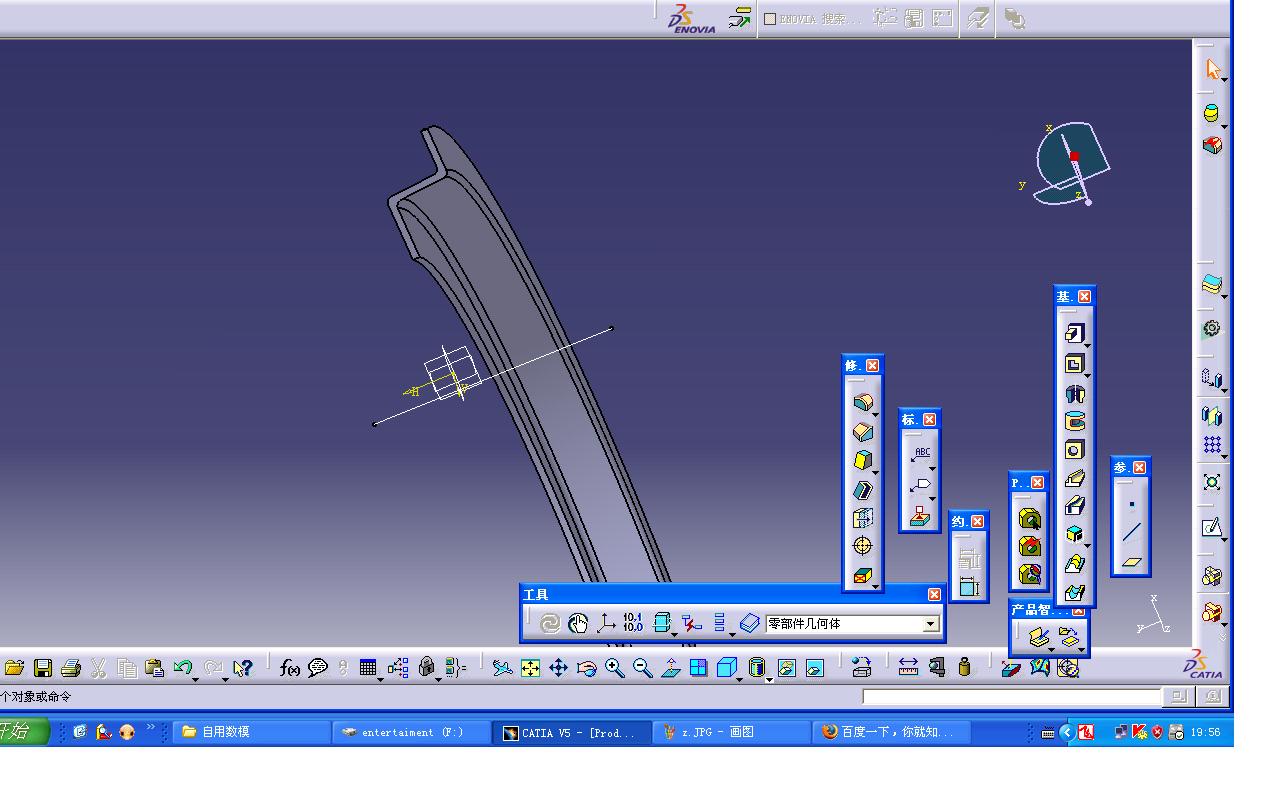Create a reference Plane
1280x800 pixels.
click(x=1131, y=562)
